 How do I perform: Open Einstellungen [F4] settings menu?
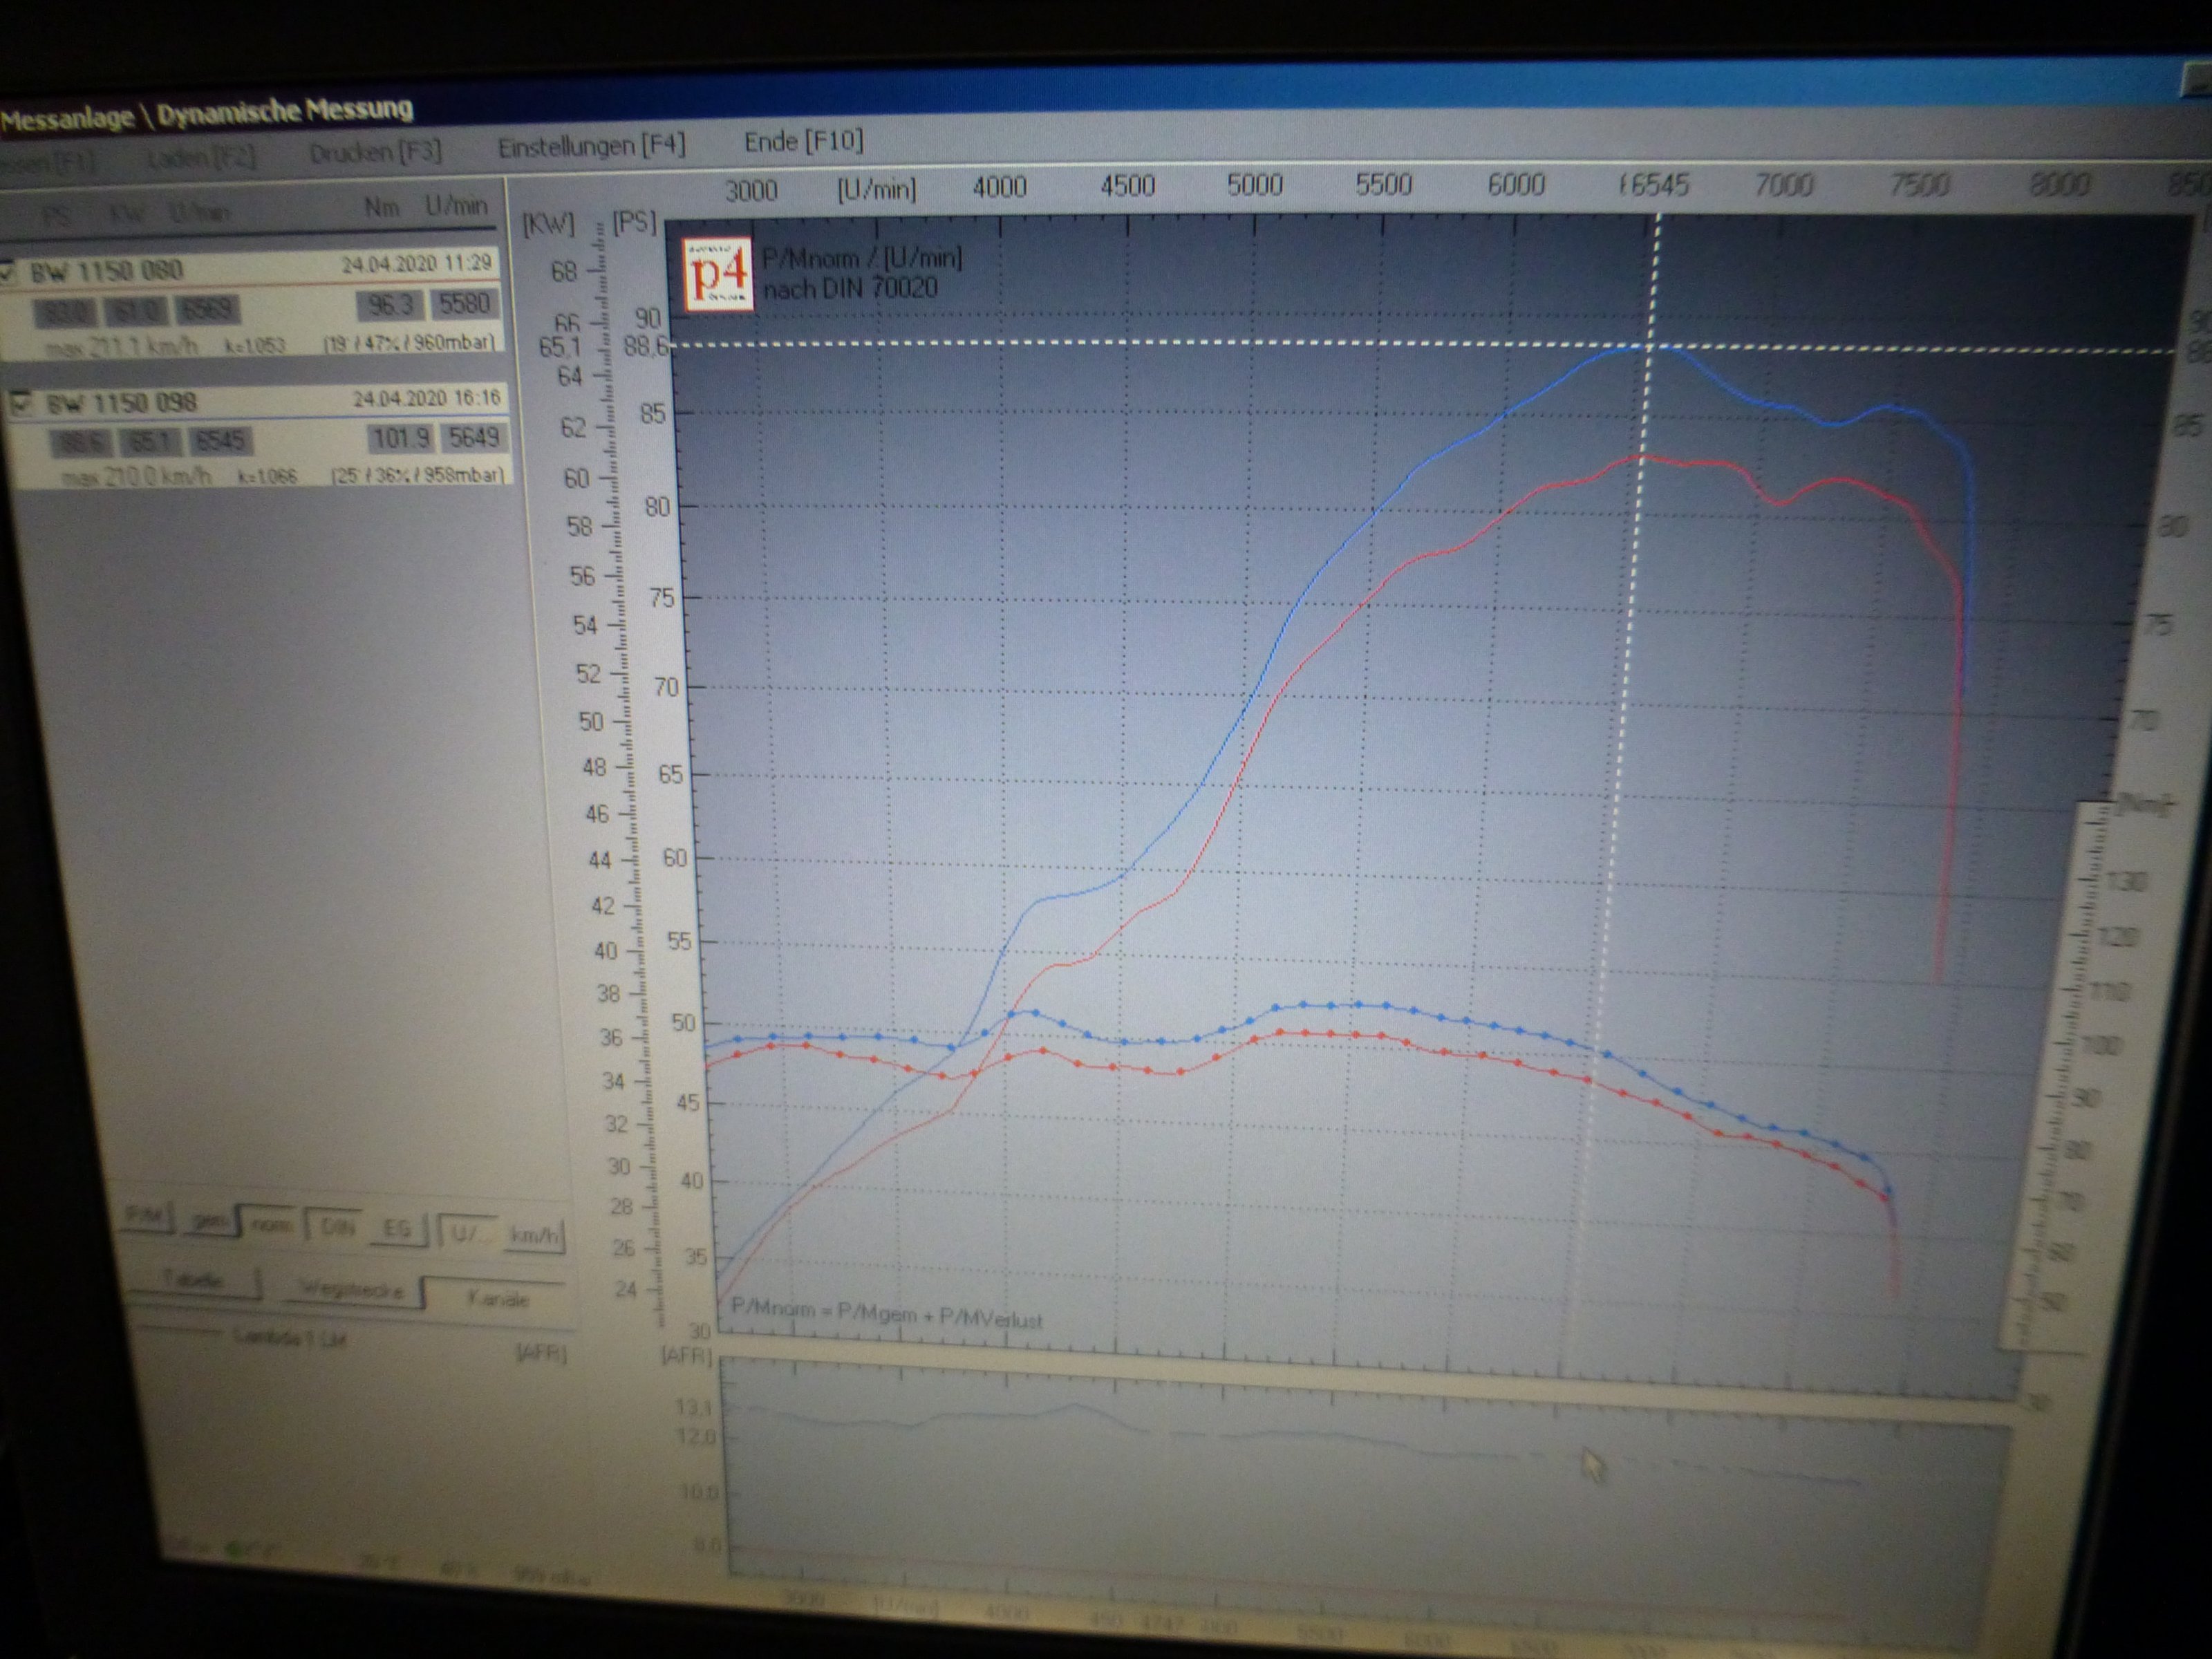[591, 146]
